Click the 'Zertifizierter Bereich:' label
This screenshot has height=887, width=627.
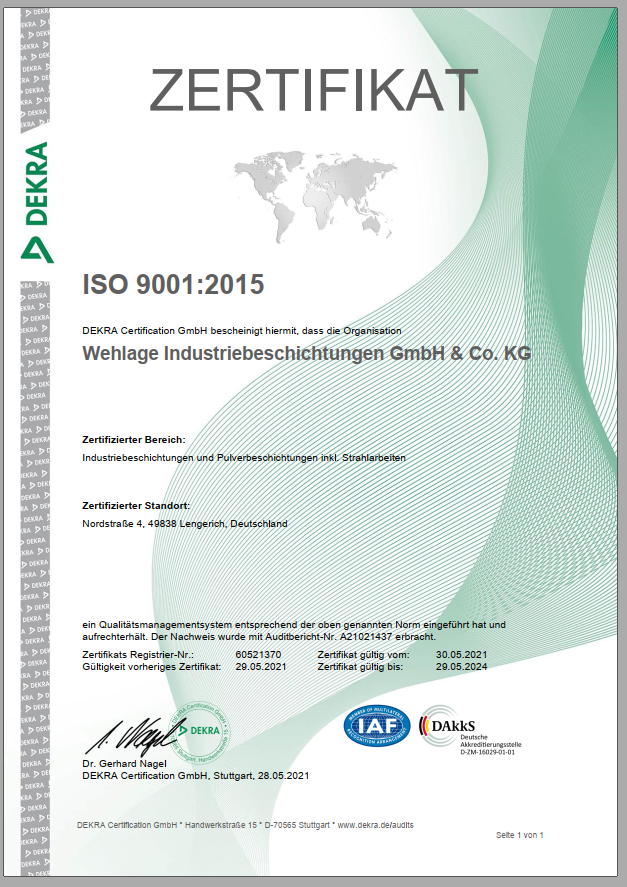[134, 440]
